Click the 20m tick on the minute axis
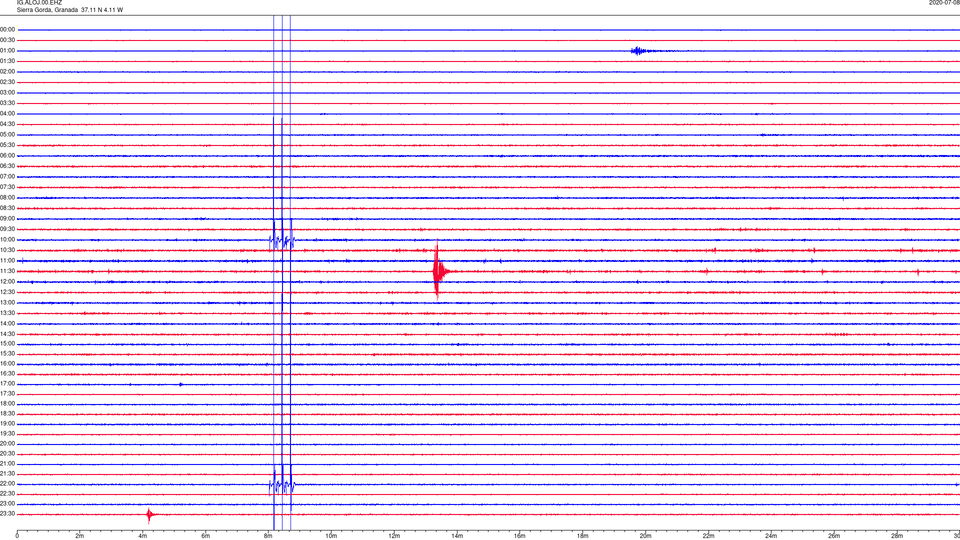 645,536
